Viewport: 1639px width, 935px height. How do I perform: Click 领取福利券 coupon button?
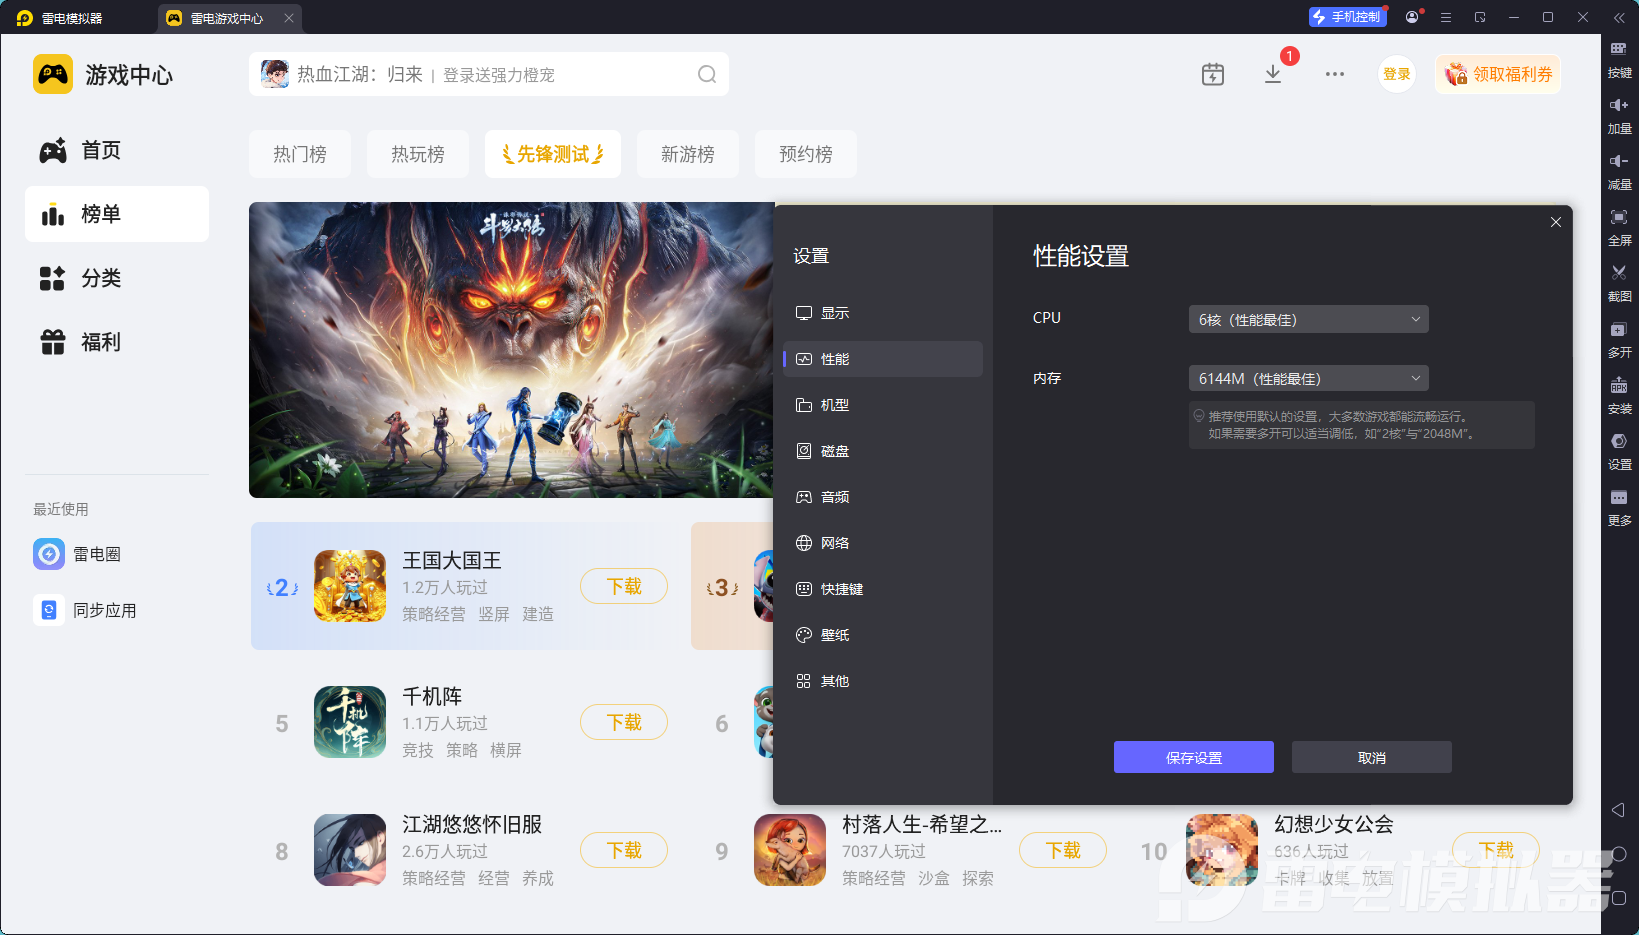pyautogui.click(x=1498, y=74)
